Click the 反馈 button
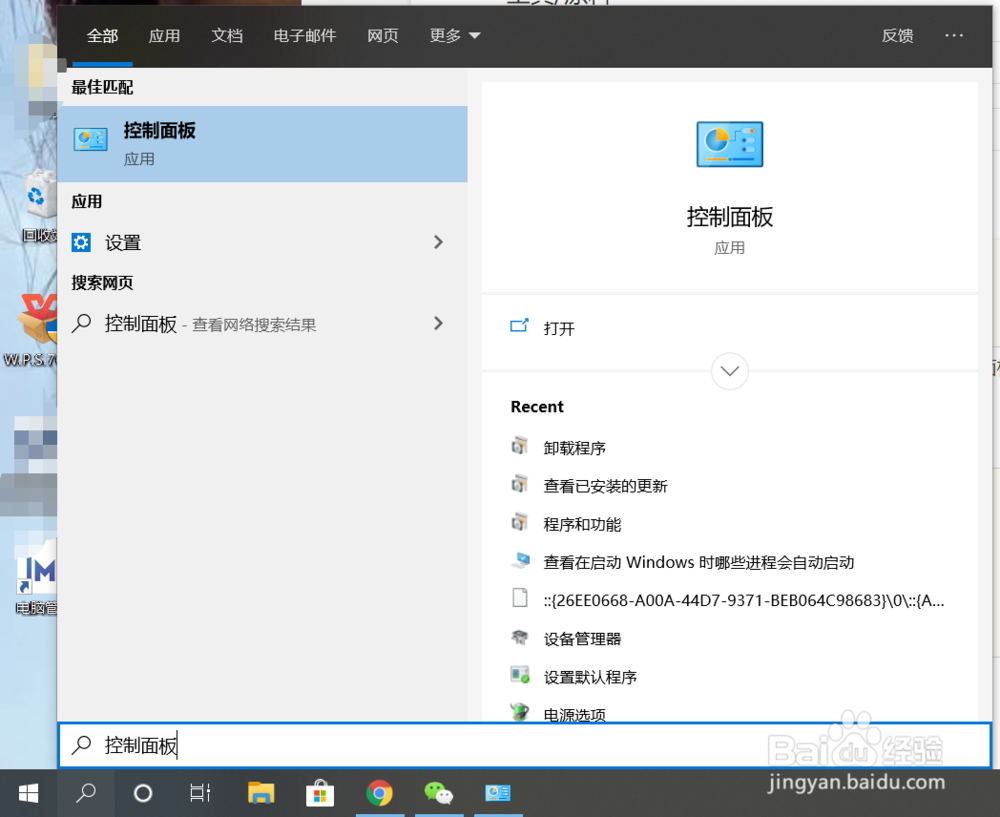This screenshot has width=1000, height=817. point(897,35)
